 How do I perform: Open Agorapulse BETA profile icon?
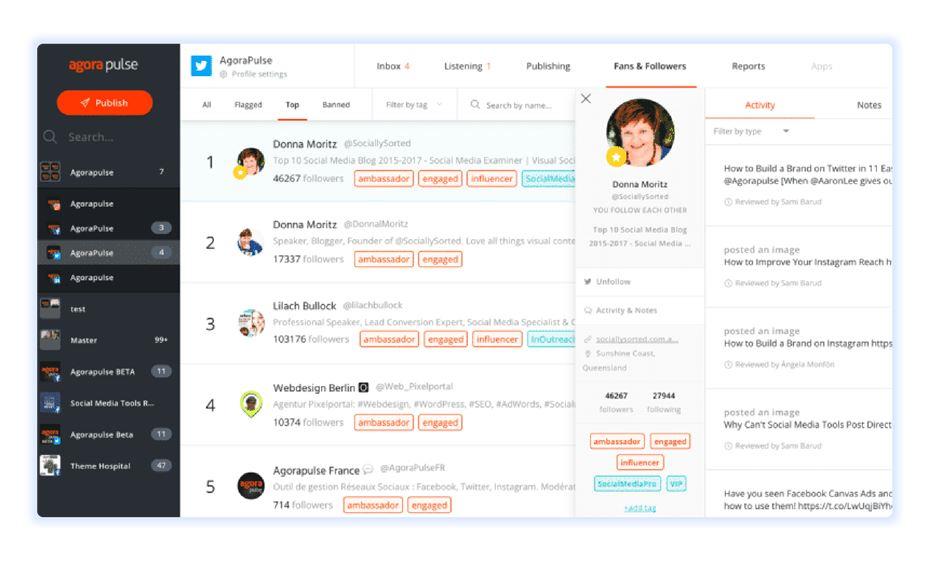pyautogui.click(x=50, y=372)
